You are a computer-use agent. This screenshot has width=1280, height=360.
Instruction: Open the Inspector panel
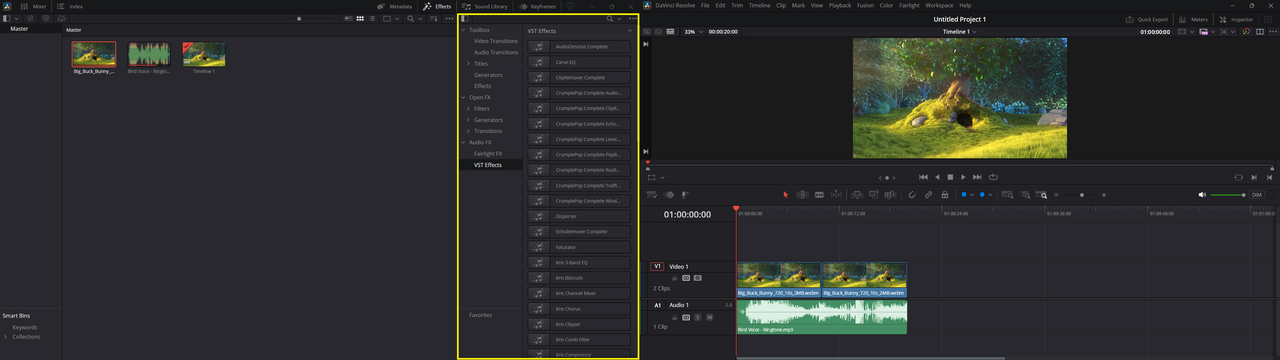1237,19
